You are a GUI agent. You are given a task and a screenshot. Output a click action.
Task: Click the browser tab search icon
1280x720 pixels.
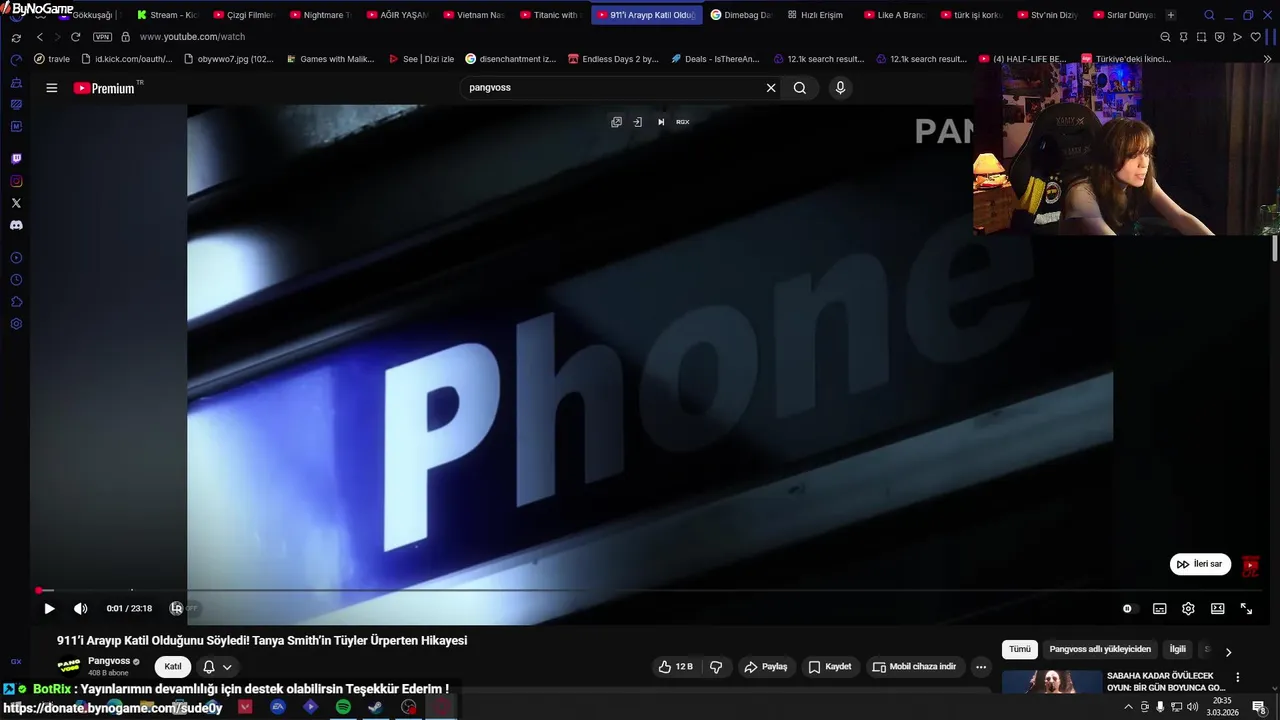[1209, 15]
